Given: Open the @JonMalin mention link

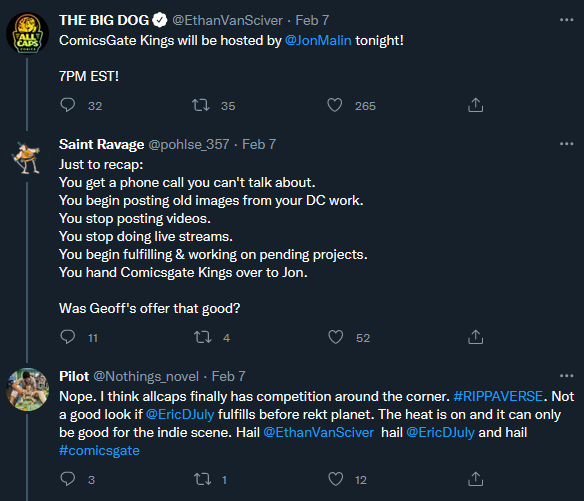Looking at the screenshot, I should (x=318, y=40).
